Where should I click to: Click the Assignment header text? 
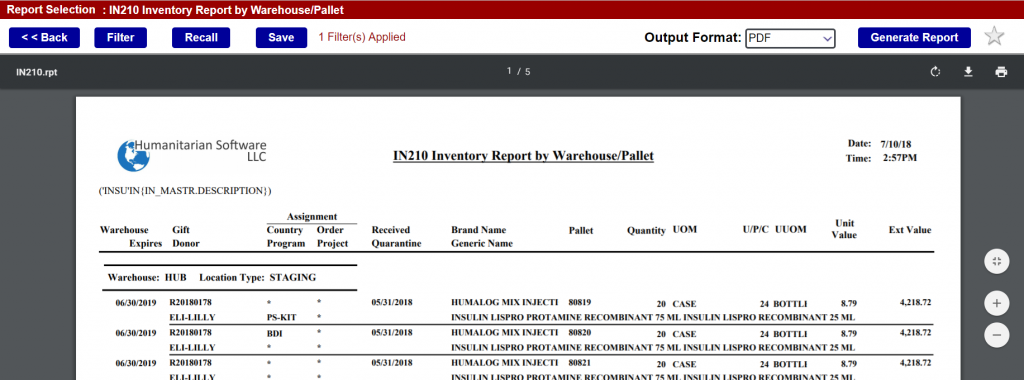click(x=312, y=217)
